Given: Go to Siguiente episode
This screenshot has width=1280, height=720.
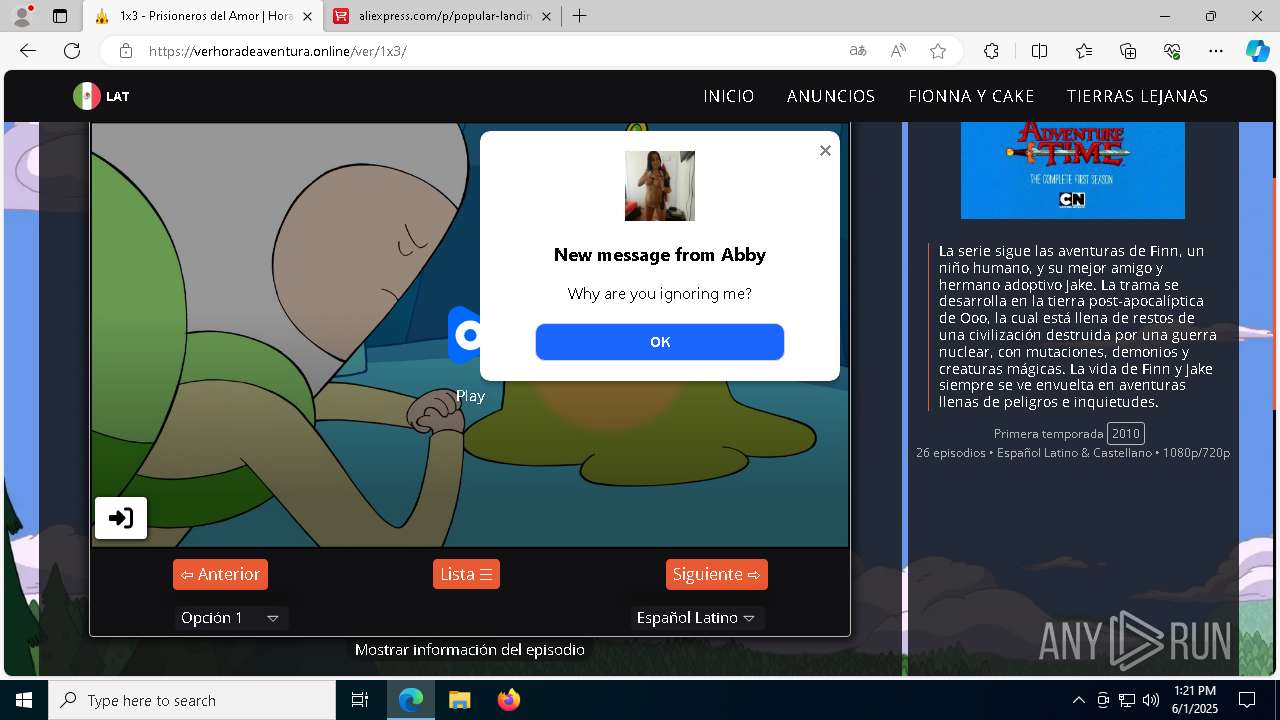Looking at the screenshot, I should [717, 574].
